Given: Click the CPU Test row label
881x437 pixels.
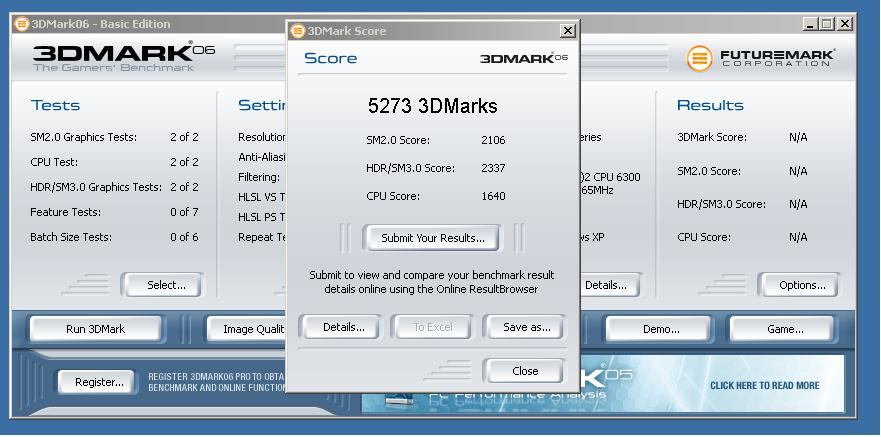Looking at the screenshot, I should (54, 162).
